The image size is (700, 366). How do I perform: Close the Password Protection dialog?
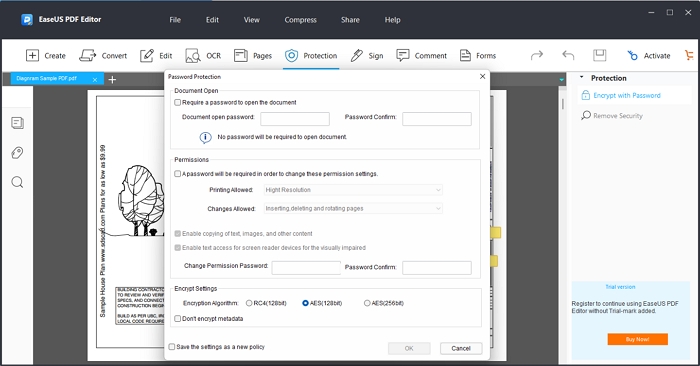click(482, 76)
